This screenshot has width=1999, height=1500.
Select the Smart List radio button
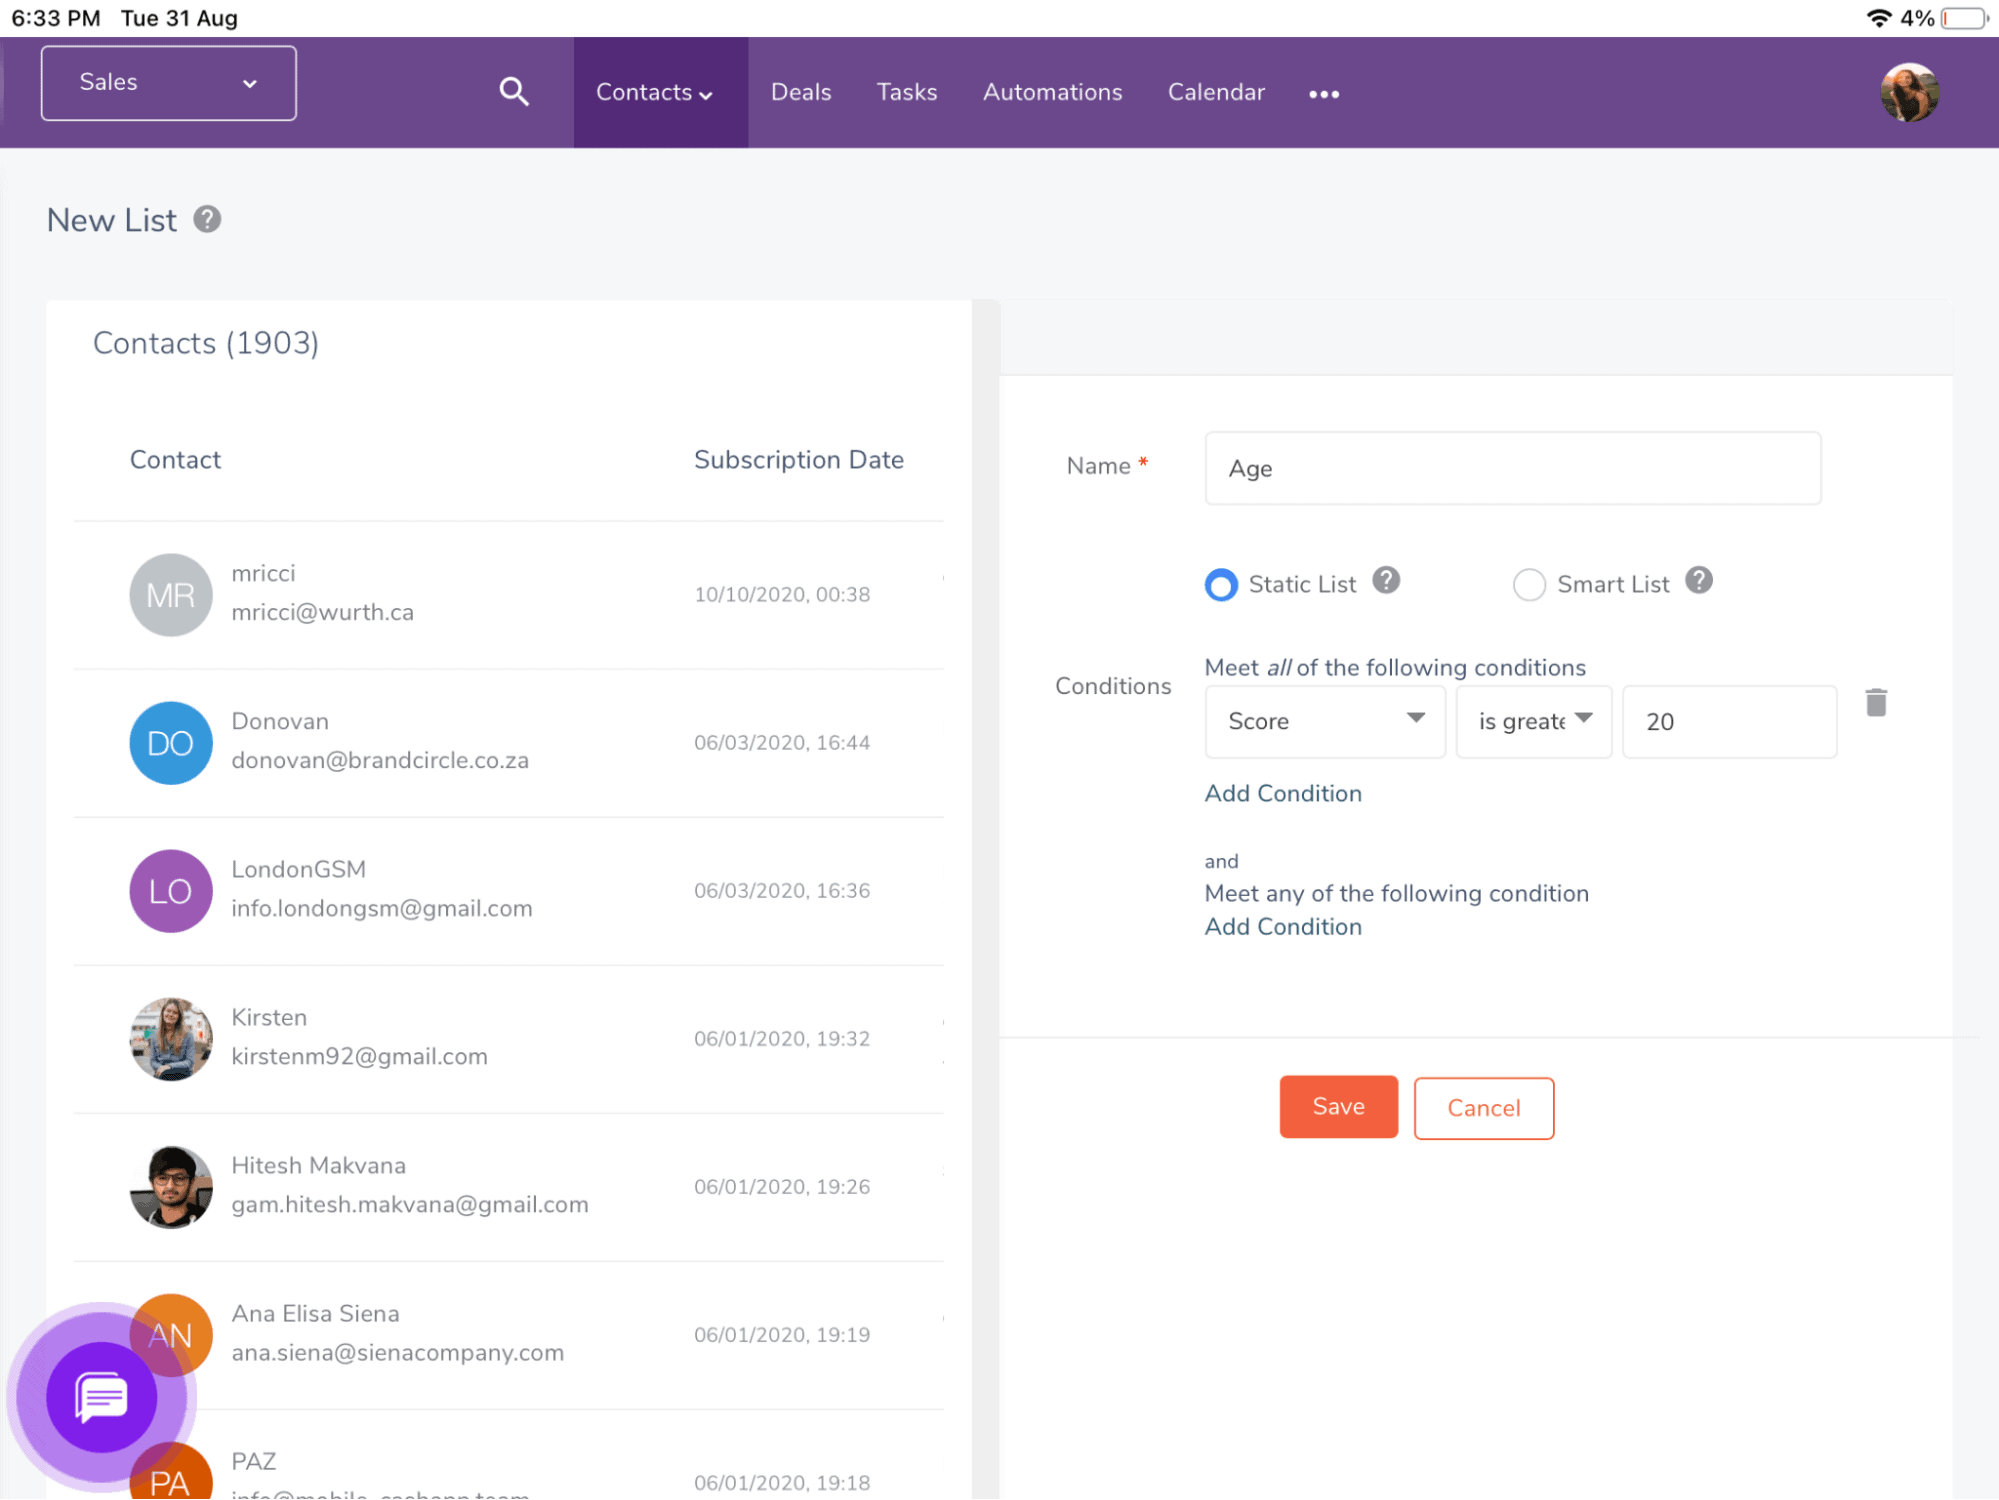[x=1526, y=585]
